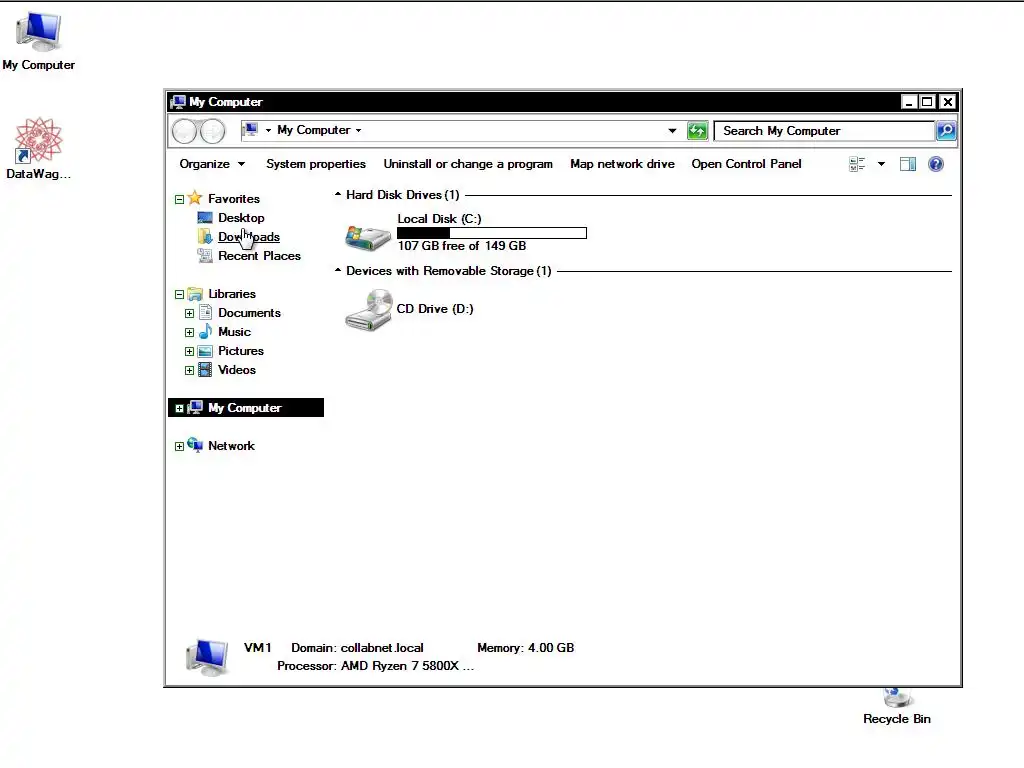The image size is (1024, 768).
Task: Click the Desktop icon in Favorites
Action: click(205, 217)
